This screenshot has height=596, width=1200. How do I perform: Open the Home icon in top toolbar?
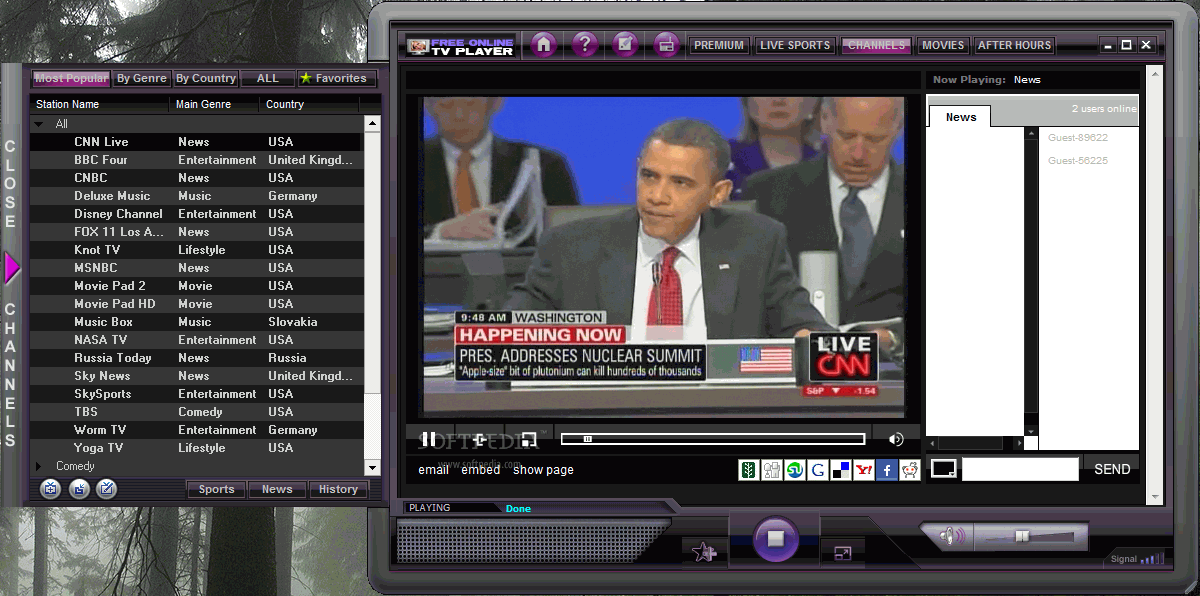coord(543,45)
